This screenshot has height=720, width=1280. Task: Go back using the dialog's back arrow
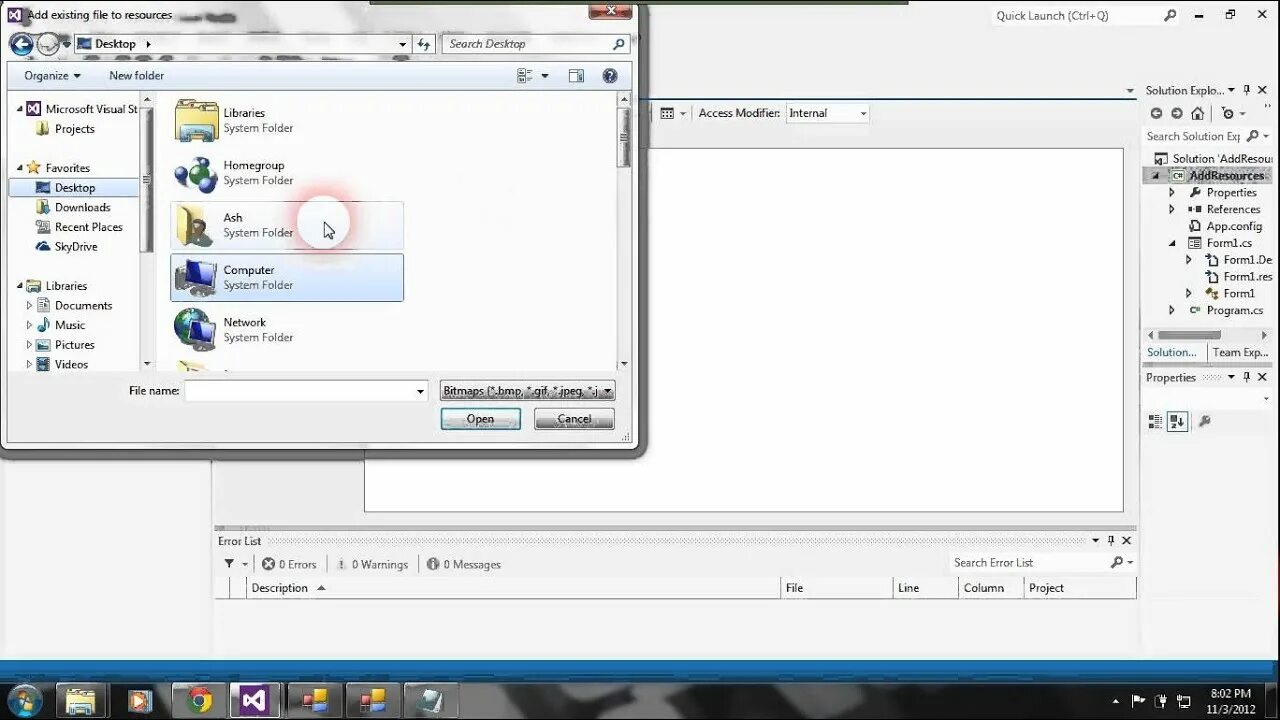21,44
